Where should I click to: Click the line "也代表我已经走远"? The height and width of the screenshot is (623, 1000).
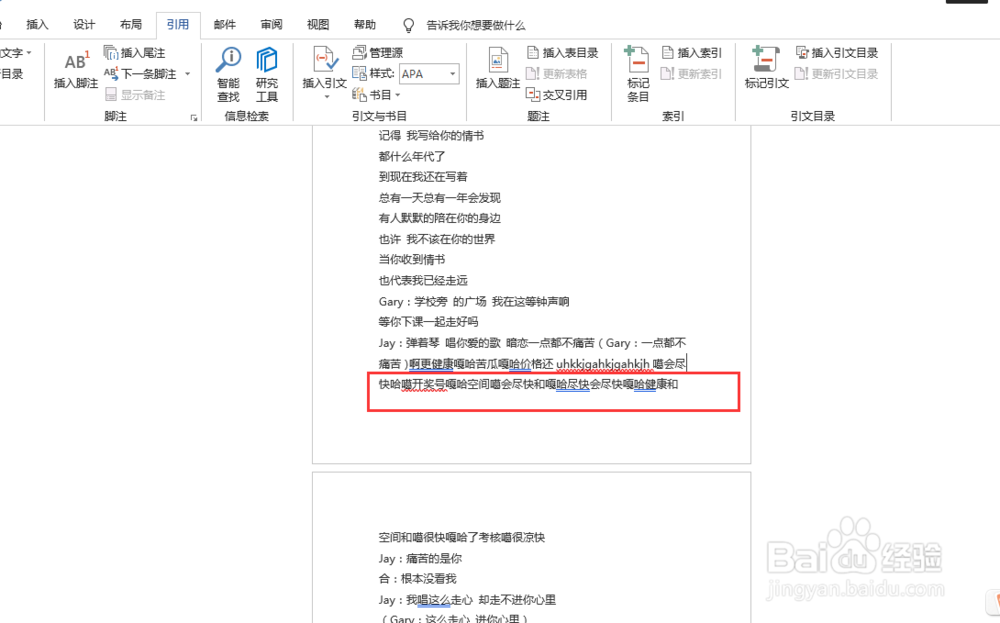[x=423, y=281]
